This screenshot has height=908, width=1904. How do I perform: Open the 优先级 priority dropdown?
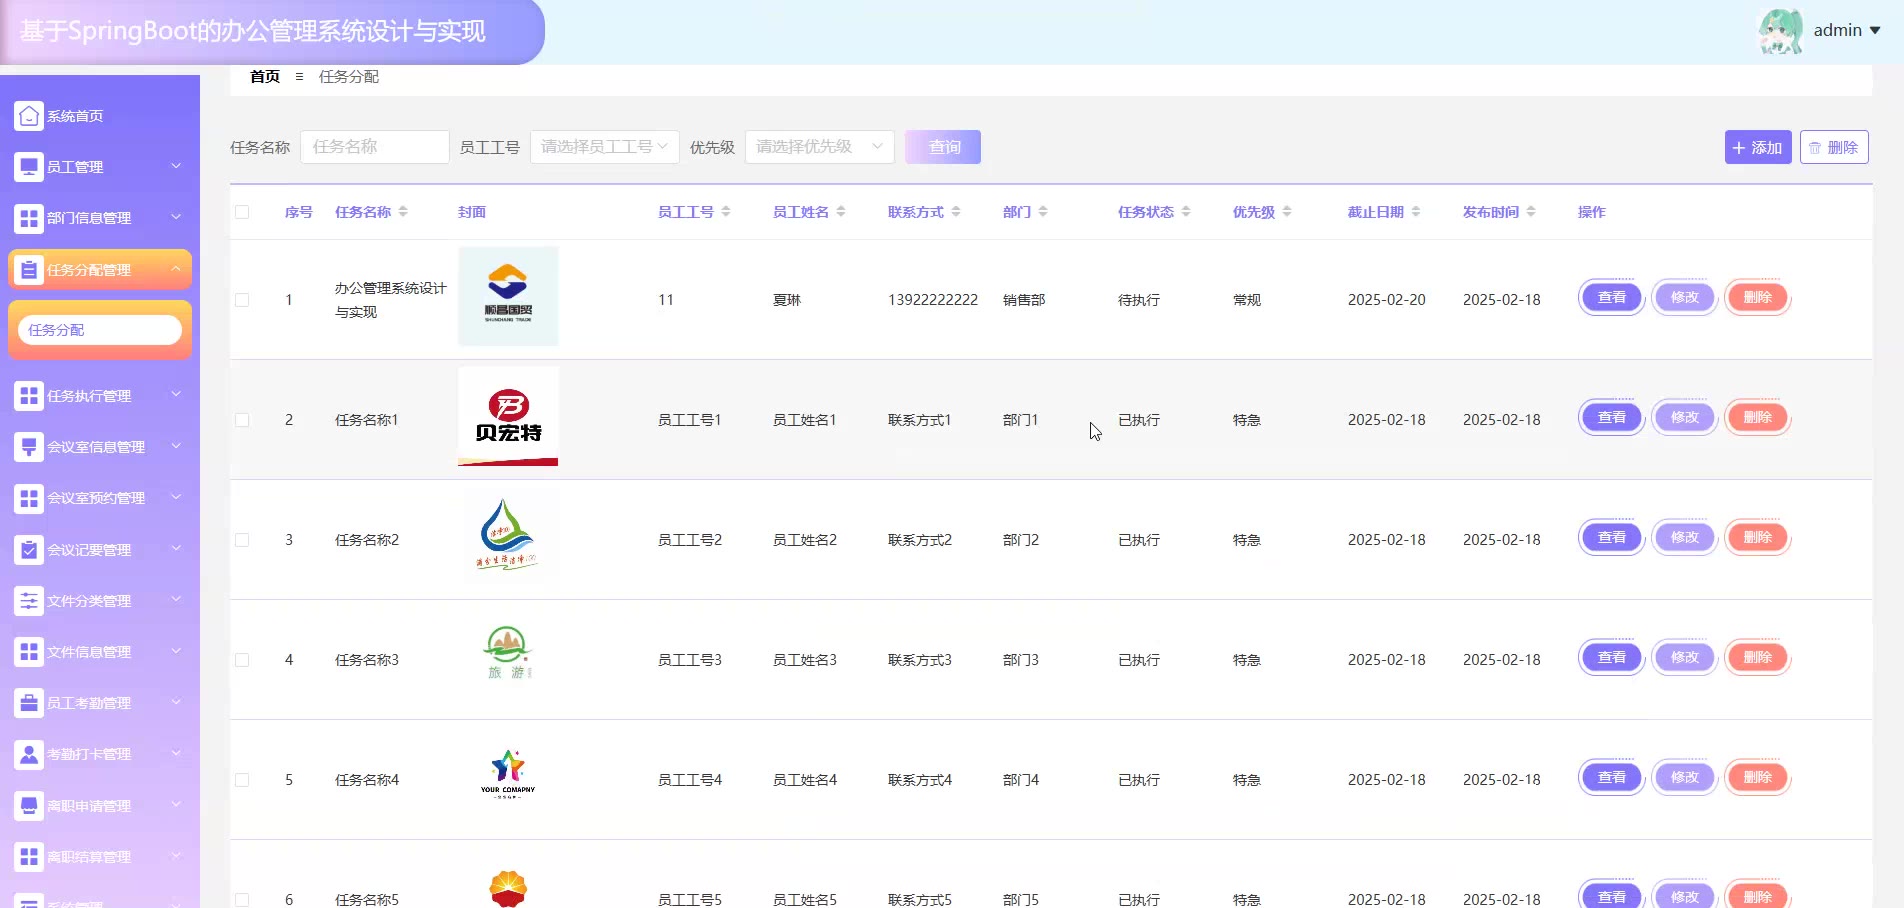click(x=819, y=147)
